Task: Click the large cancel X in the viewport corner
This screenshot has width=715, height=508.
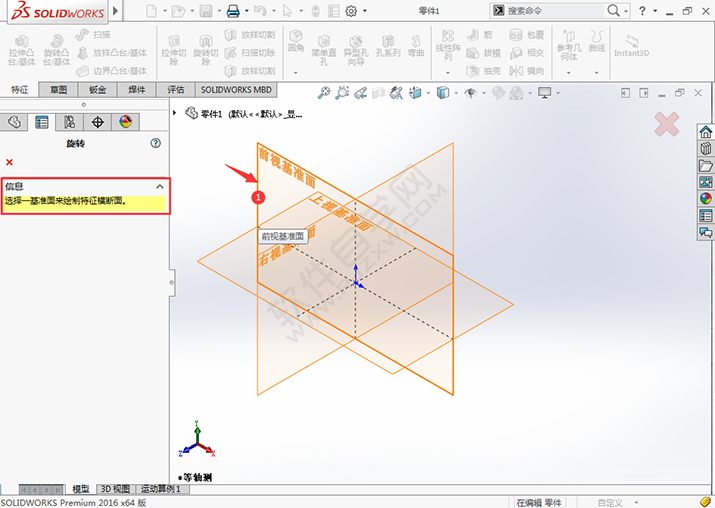Action: pyautogui.click(x=667, y=124)
